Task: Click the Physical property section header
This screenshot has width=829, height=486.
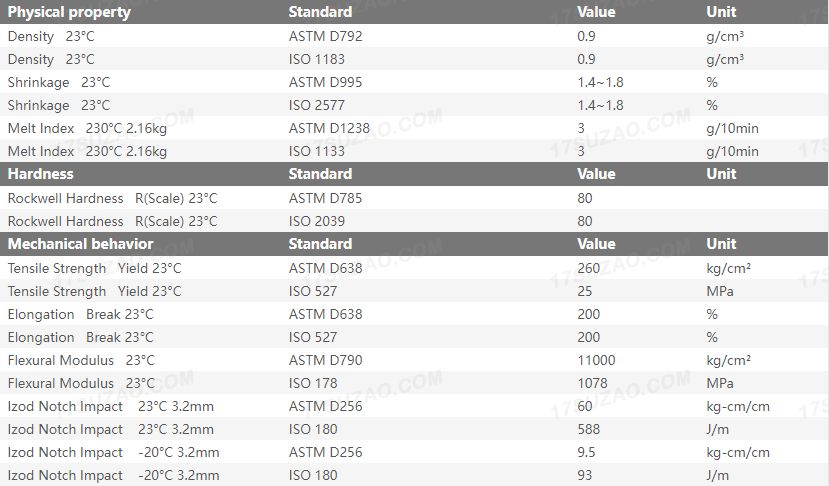Action: pyautogui.click(x=69, y=12)
